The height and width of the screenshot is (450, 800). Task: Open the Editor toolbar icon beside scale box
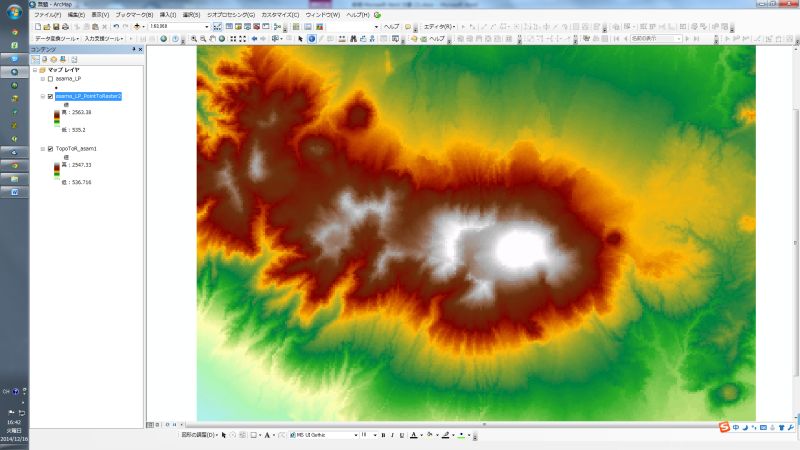click(217, 27)
